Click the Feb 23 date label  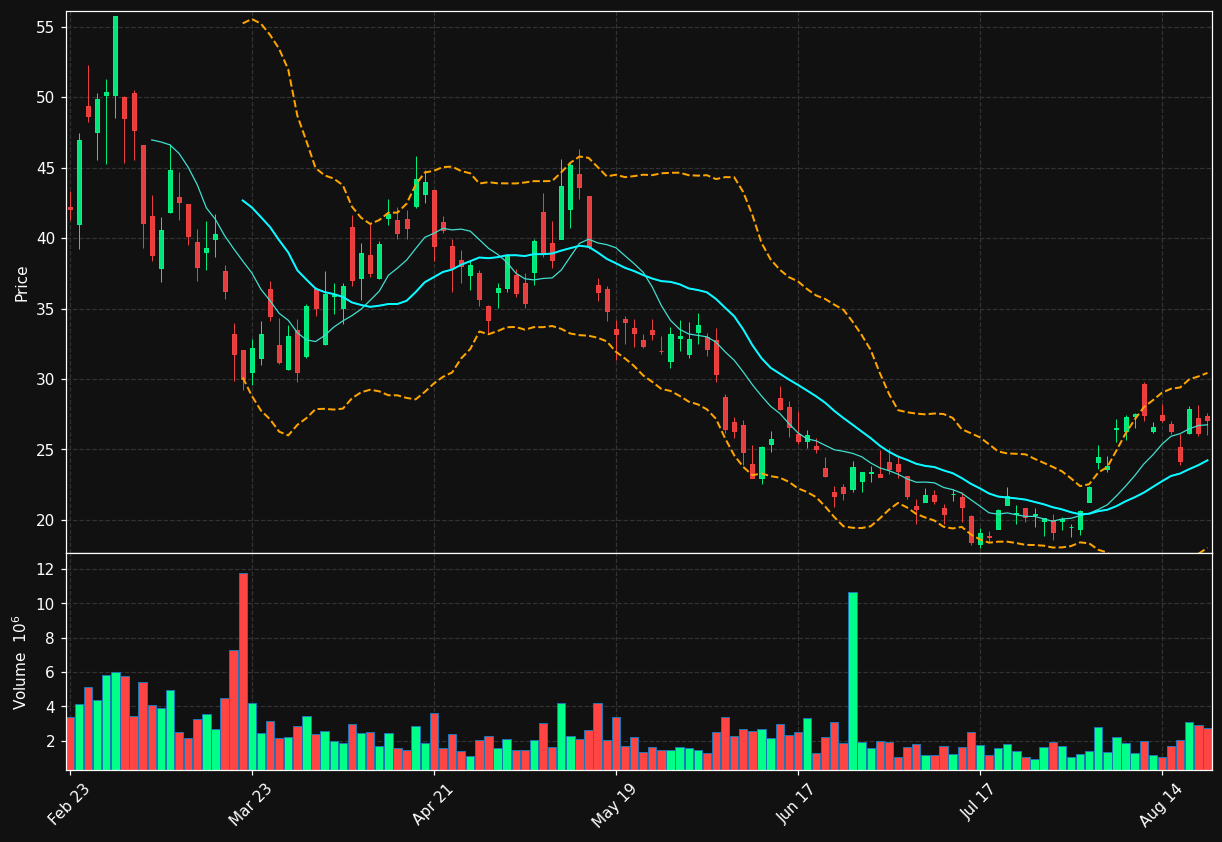pos(68,804)
